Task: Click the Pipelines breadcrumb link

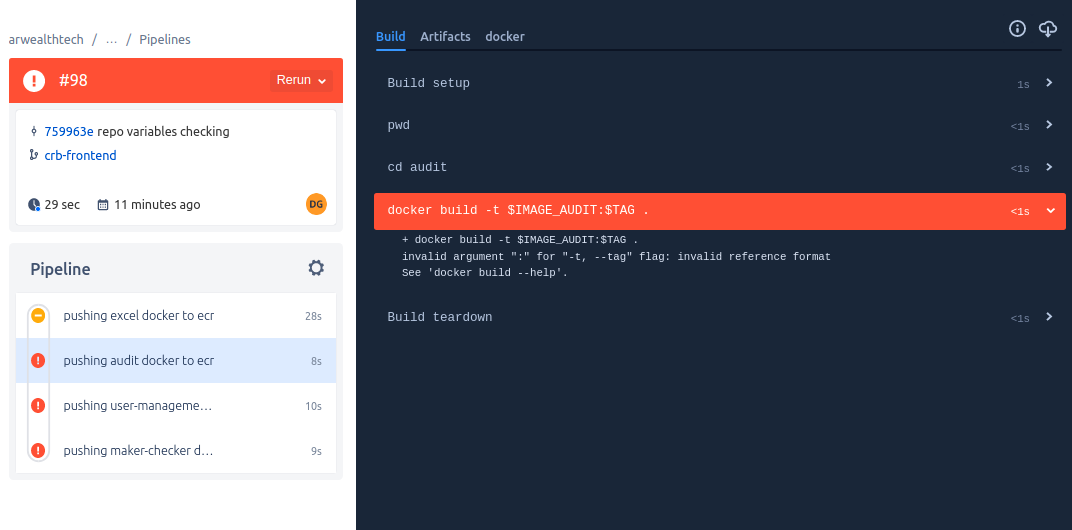Action: [165, 40]
